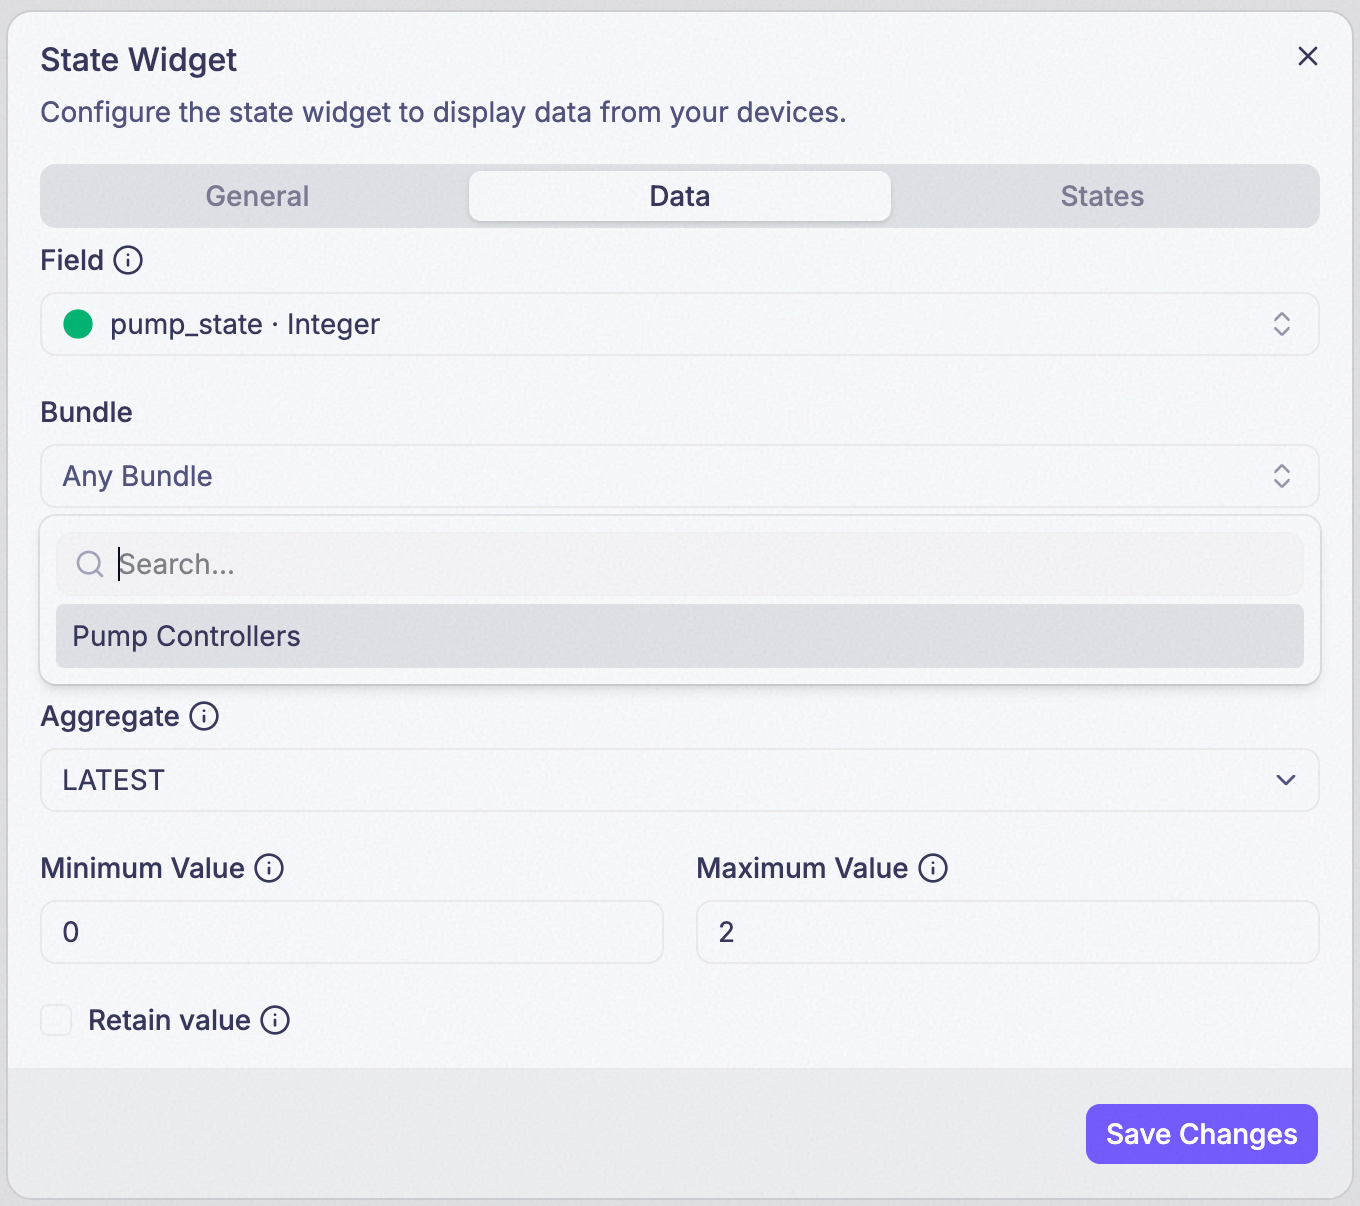Enable the Retain value checkbox

(x=56, y=1020)
